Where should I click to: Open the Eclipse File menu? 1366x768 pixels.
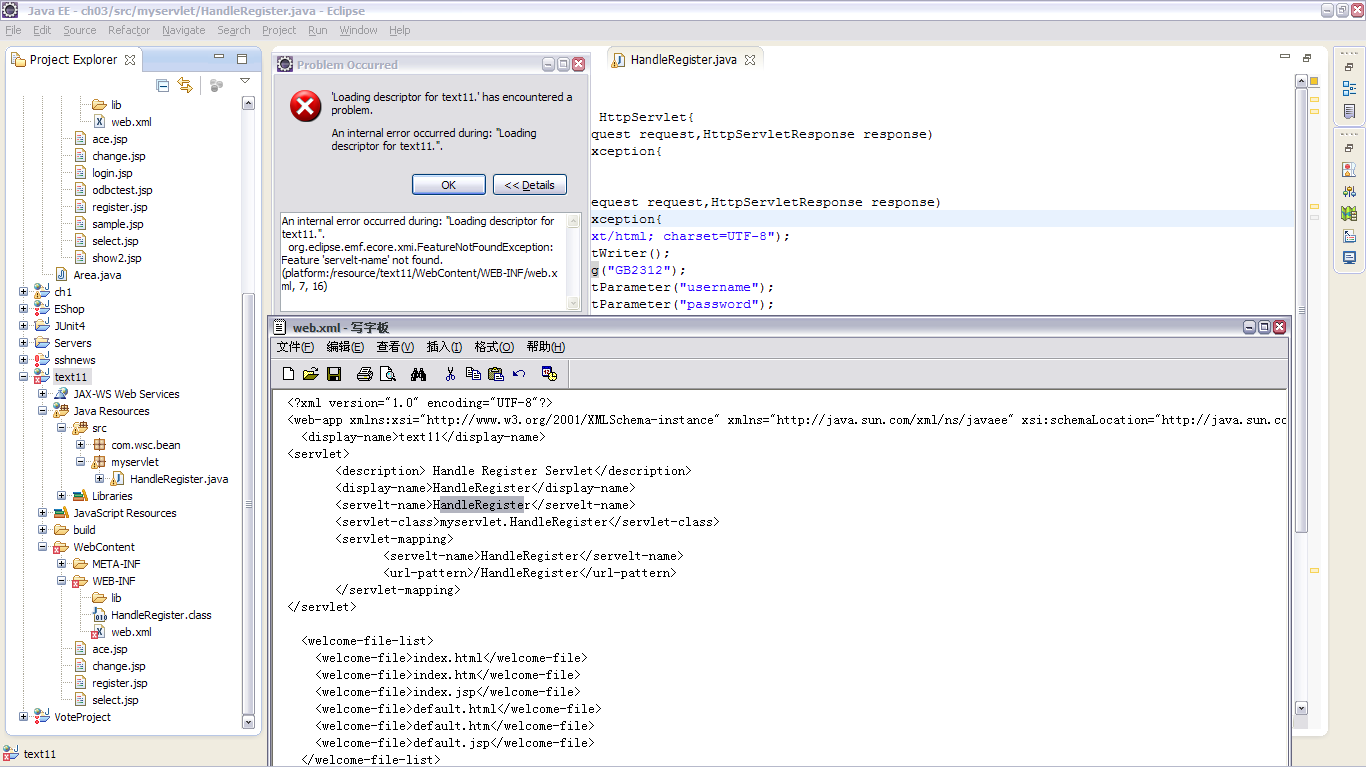pyautogui.click(x=13, y=30)
